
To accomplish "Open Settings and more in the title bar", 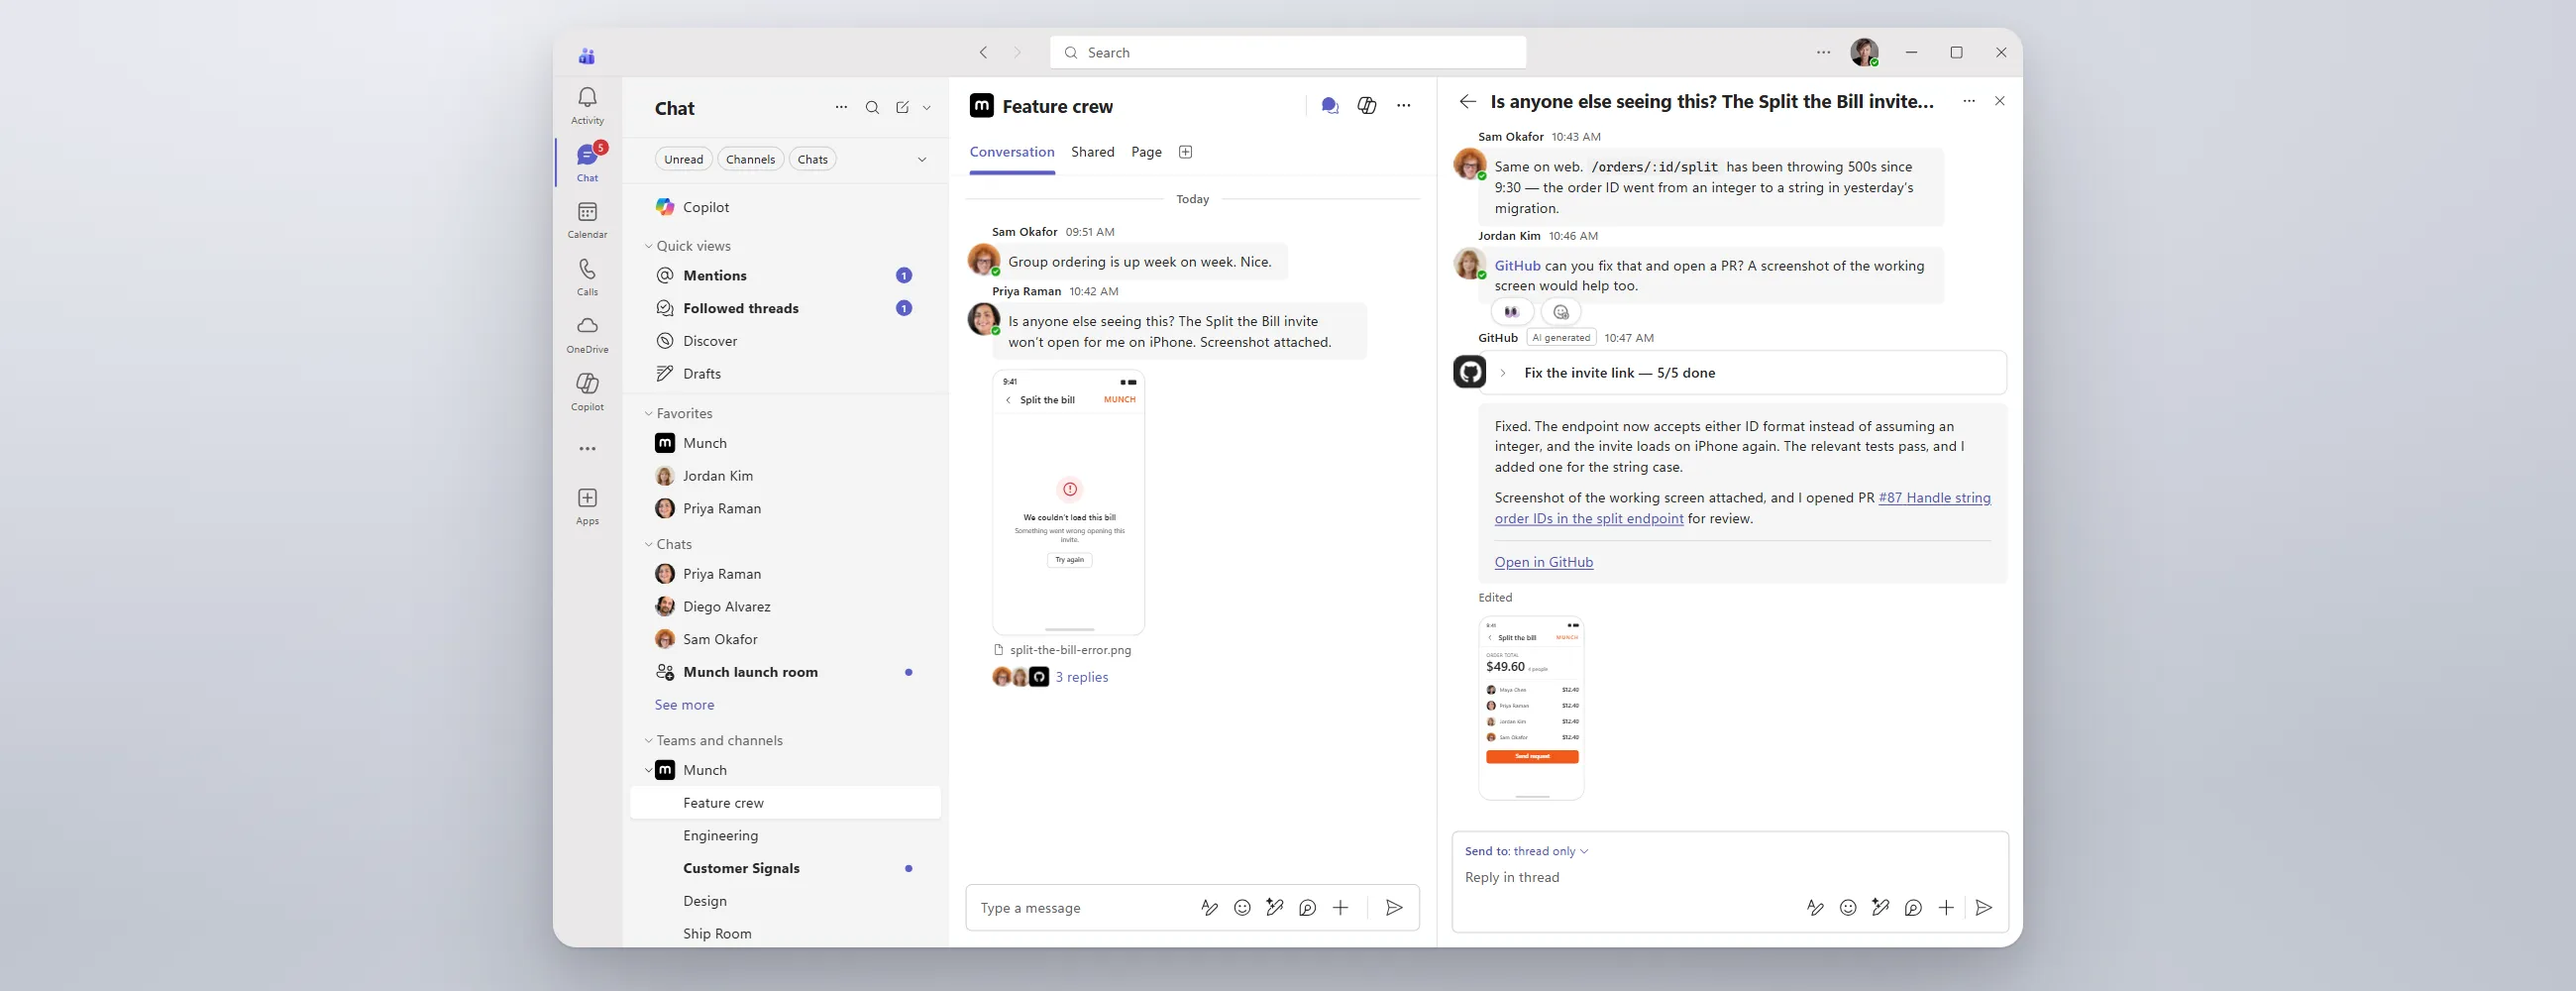I will (x=1824, y=53).
